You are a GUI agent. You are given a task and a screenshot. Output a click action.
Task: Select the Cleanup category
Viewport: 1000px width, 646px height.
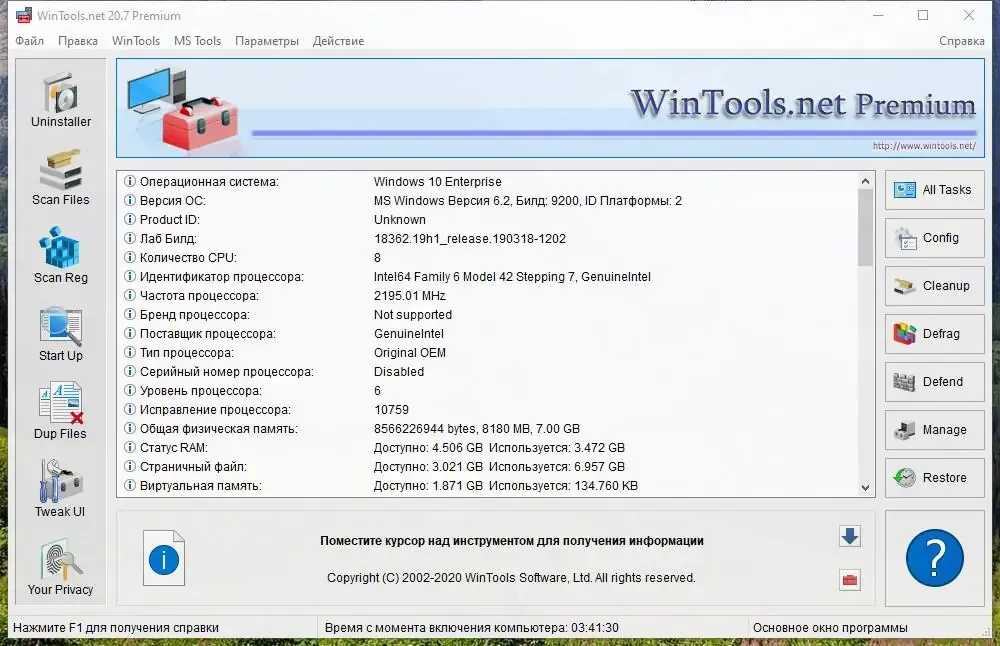tap(934, 286)
